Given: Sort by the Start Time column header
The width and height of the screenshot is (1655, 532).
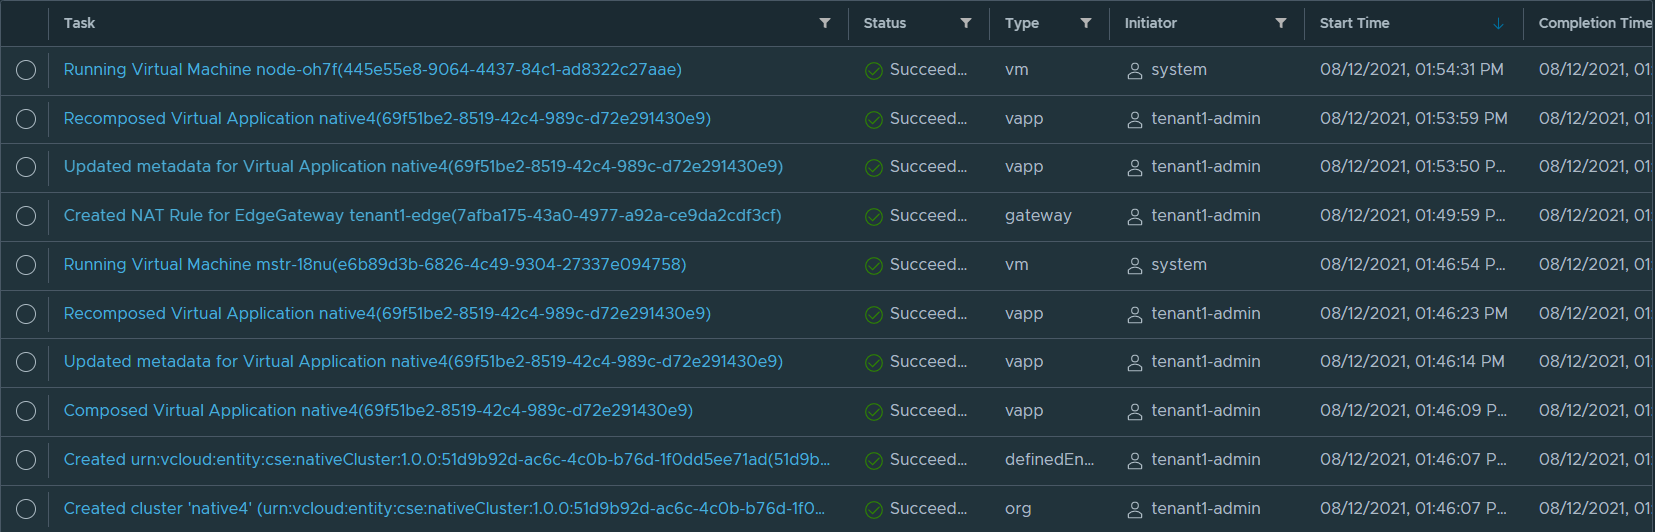Looking at the screenshot, I should click(x=1354, y=23).
